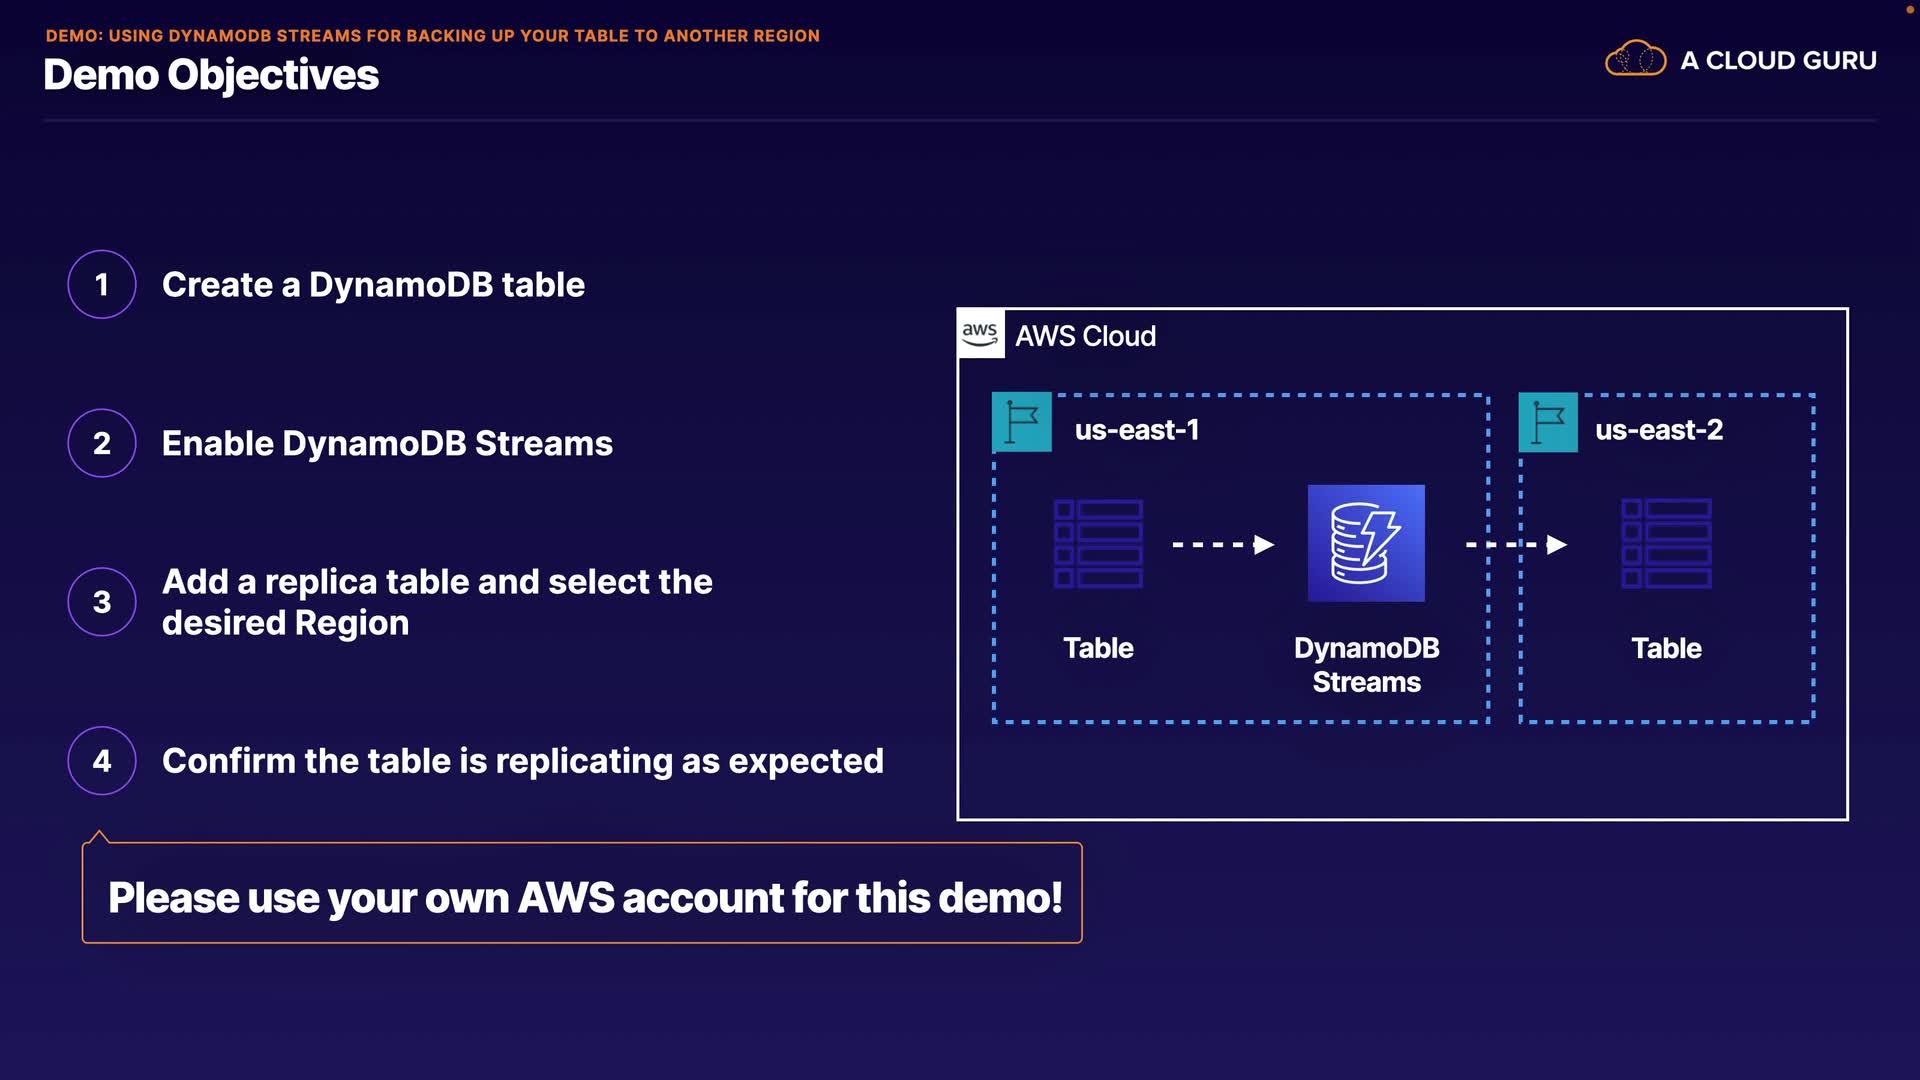Click the arrow from Table to Streams
Screen dimensions: 1920x1080
coord(1223,545)
